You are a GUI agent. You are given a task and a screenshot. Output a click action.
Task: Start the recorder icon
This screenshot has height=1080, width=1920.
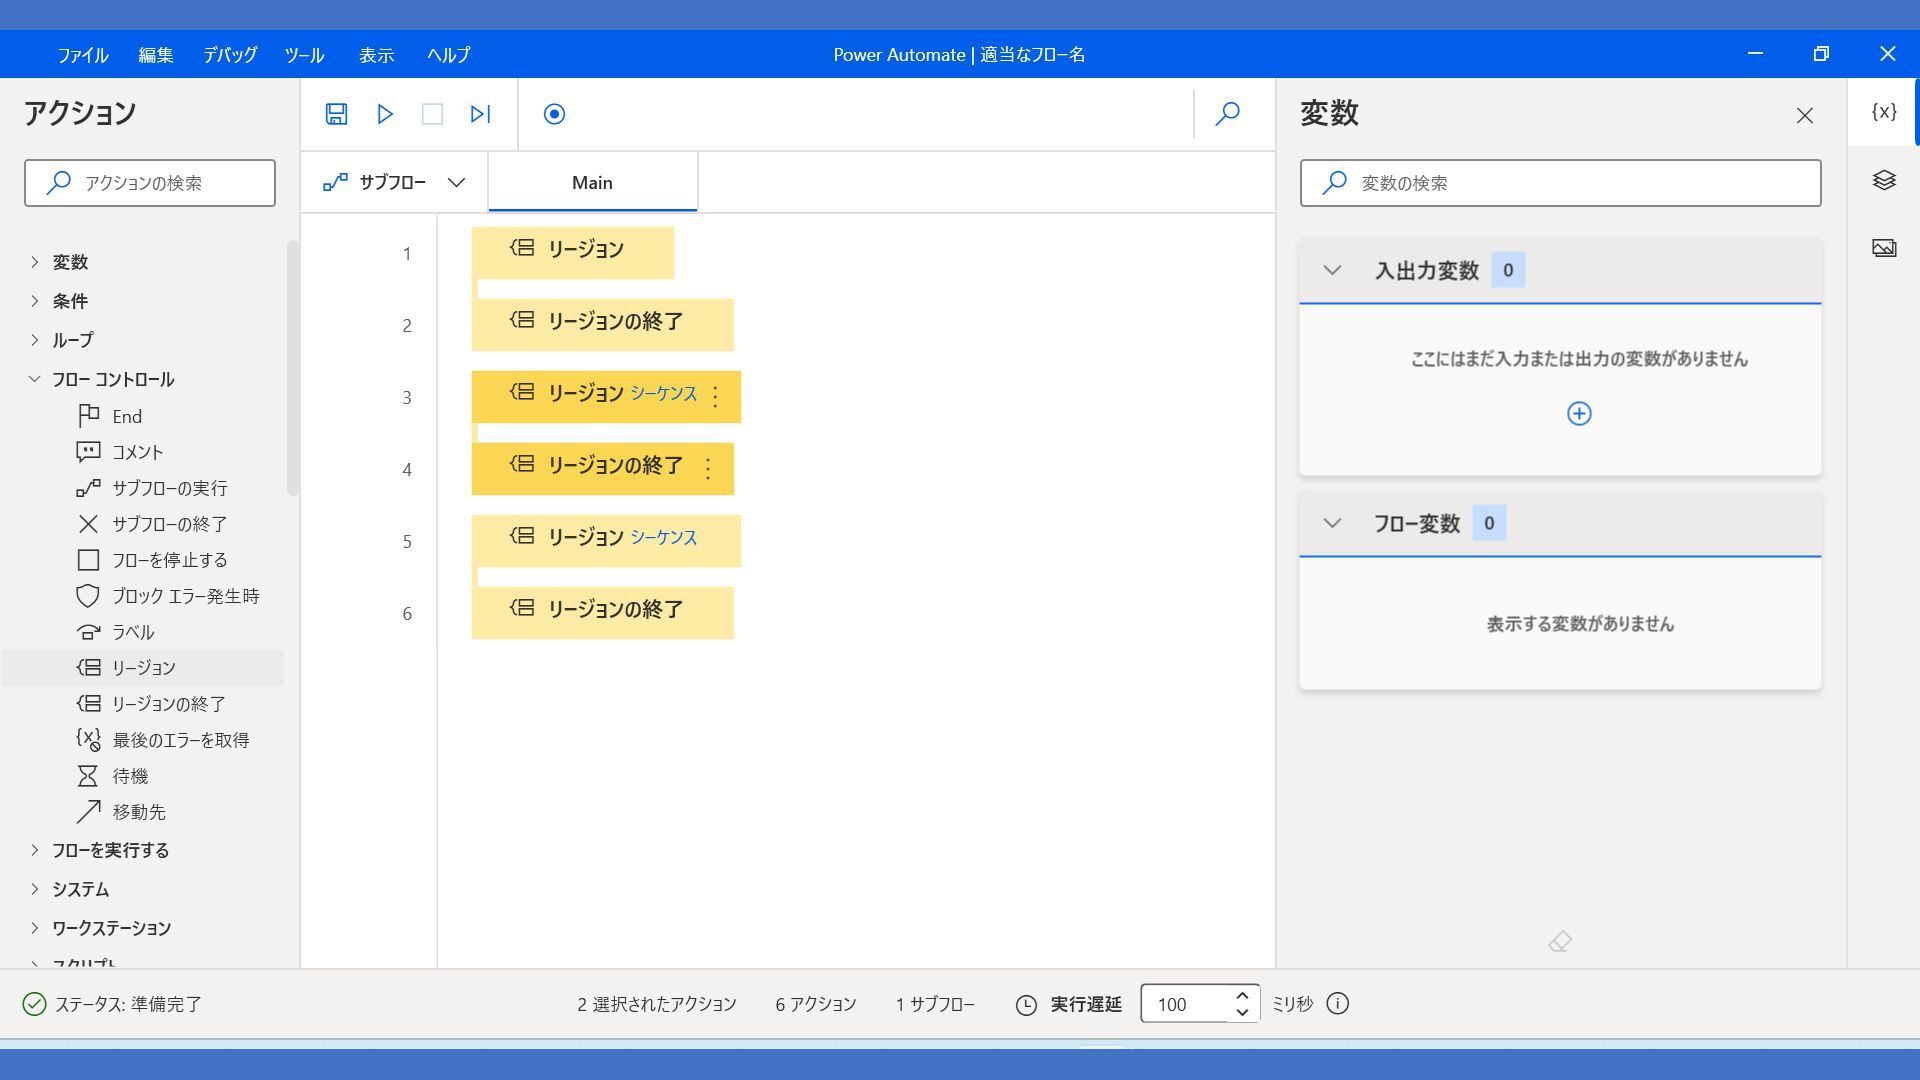click(554, 114)
